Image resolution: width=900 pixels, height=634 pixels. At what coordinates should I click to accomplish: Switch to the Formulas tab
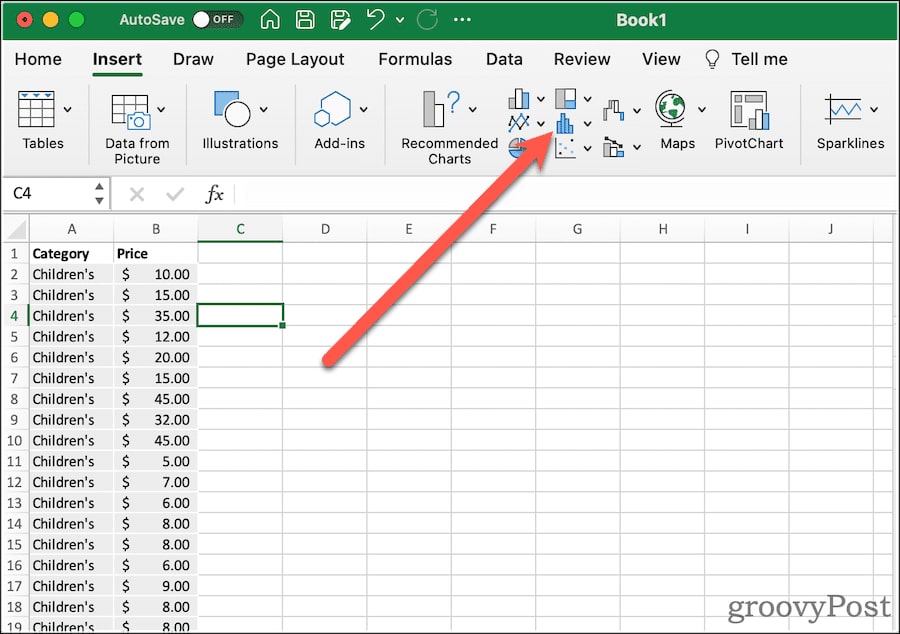point(415,60)
